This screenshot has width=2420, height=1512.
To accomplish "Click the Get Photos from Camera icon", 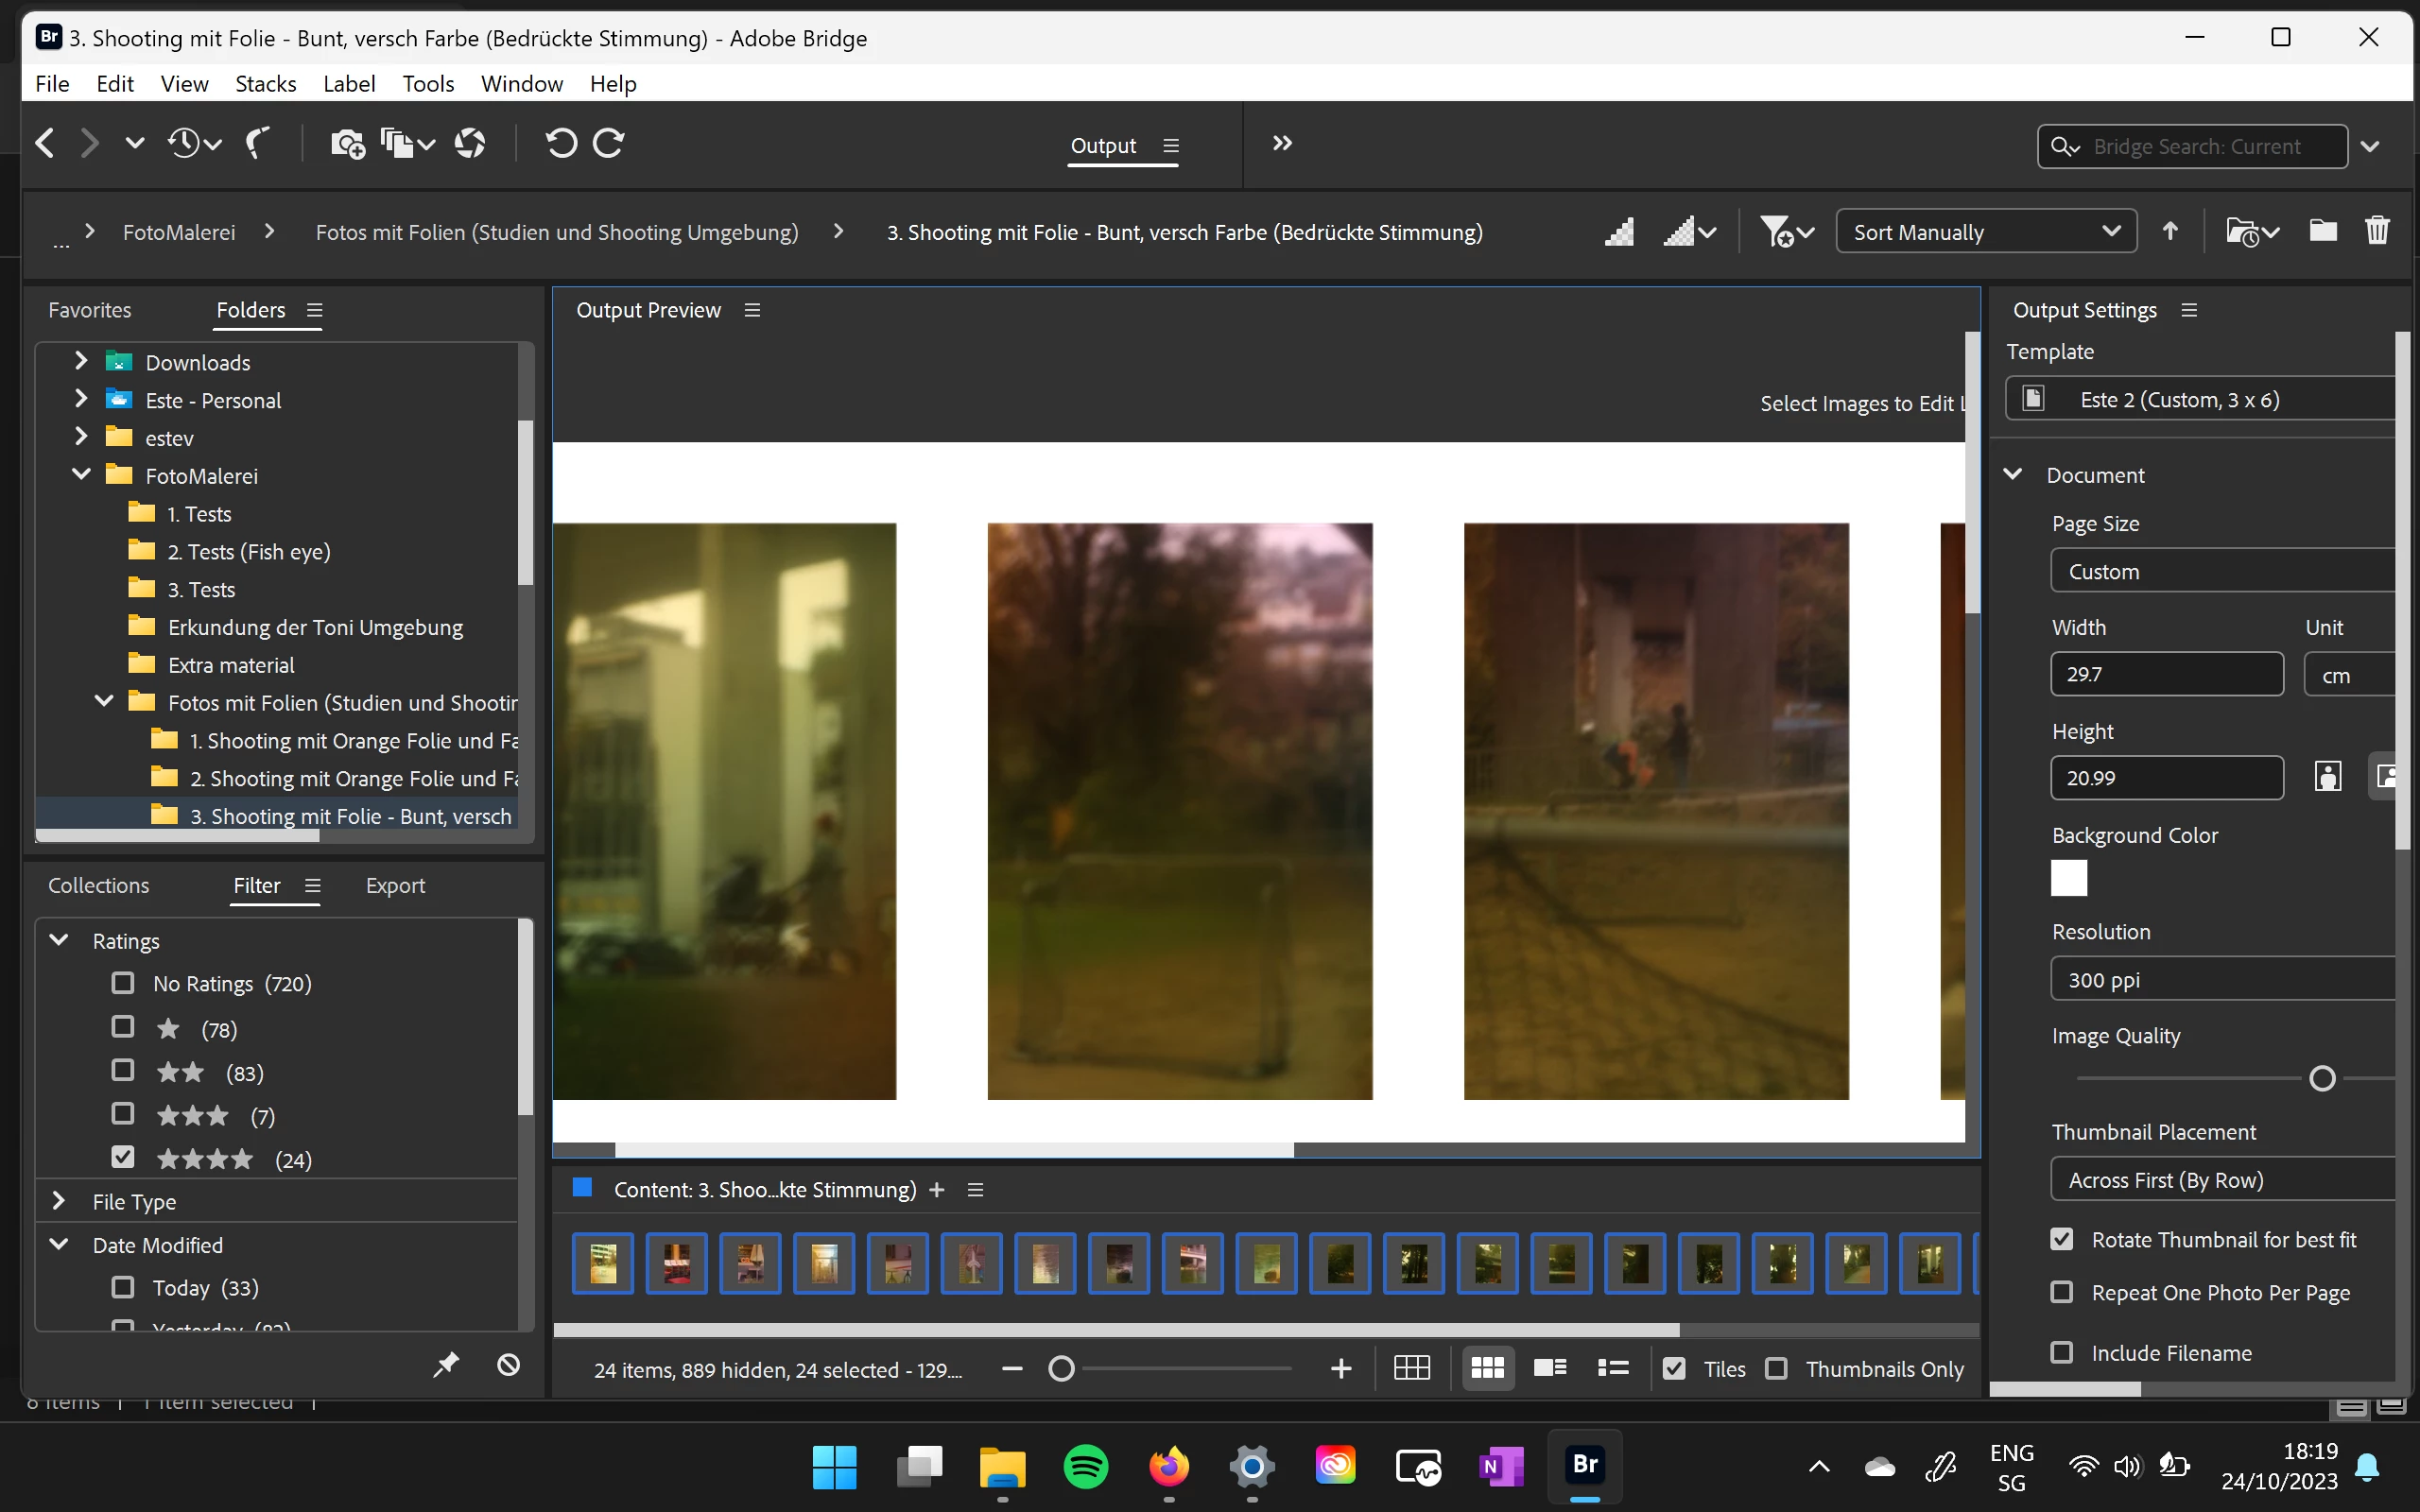I will point(347,144).
